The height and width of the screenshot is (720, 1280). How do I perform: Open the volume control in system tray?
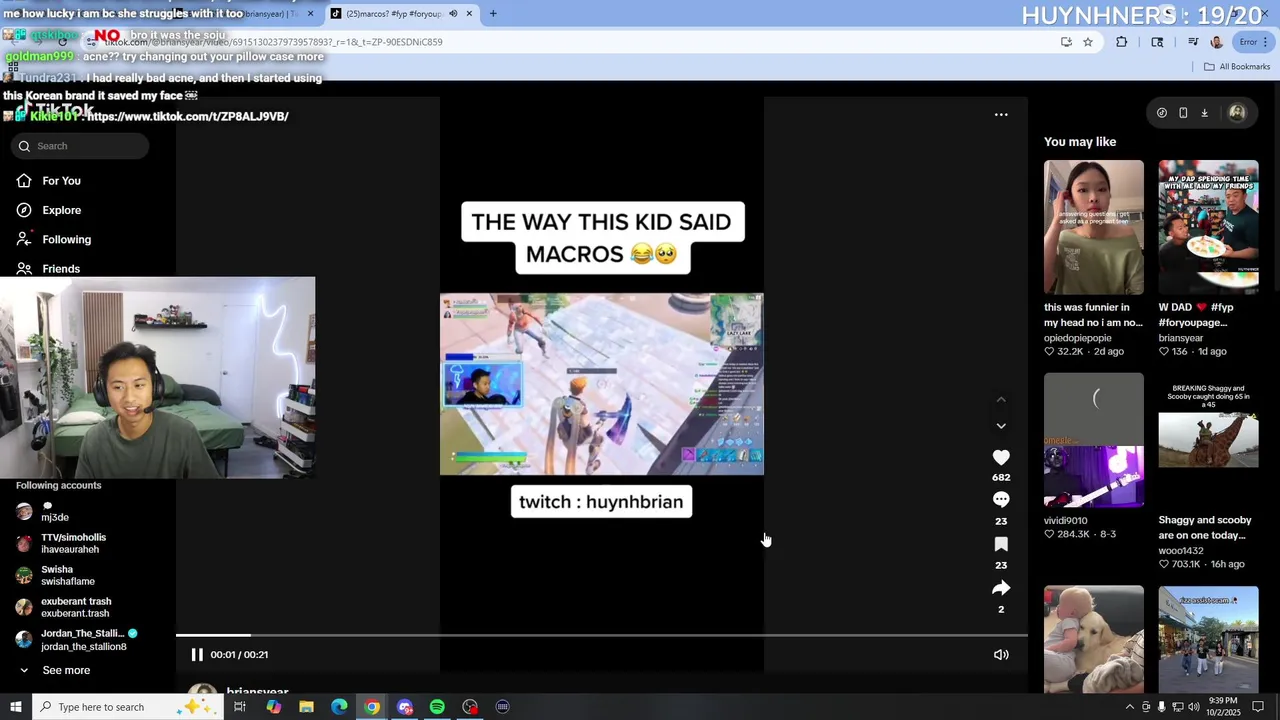click(x=1193, y=707)
